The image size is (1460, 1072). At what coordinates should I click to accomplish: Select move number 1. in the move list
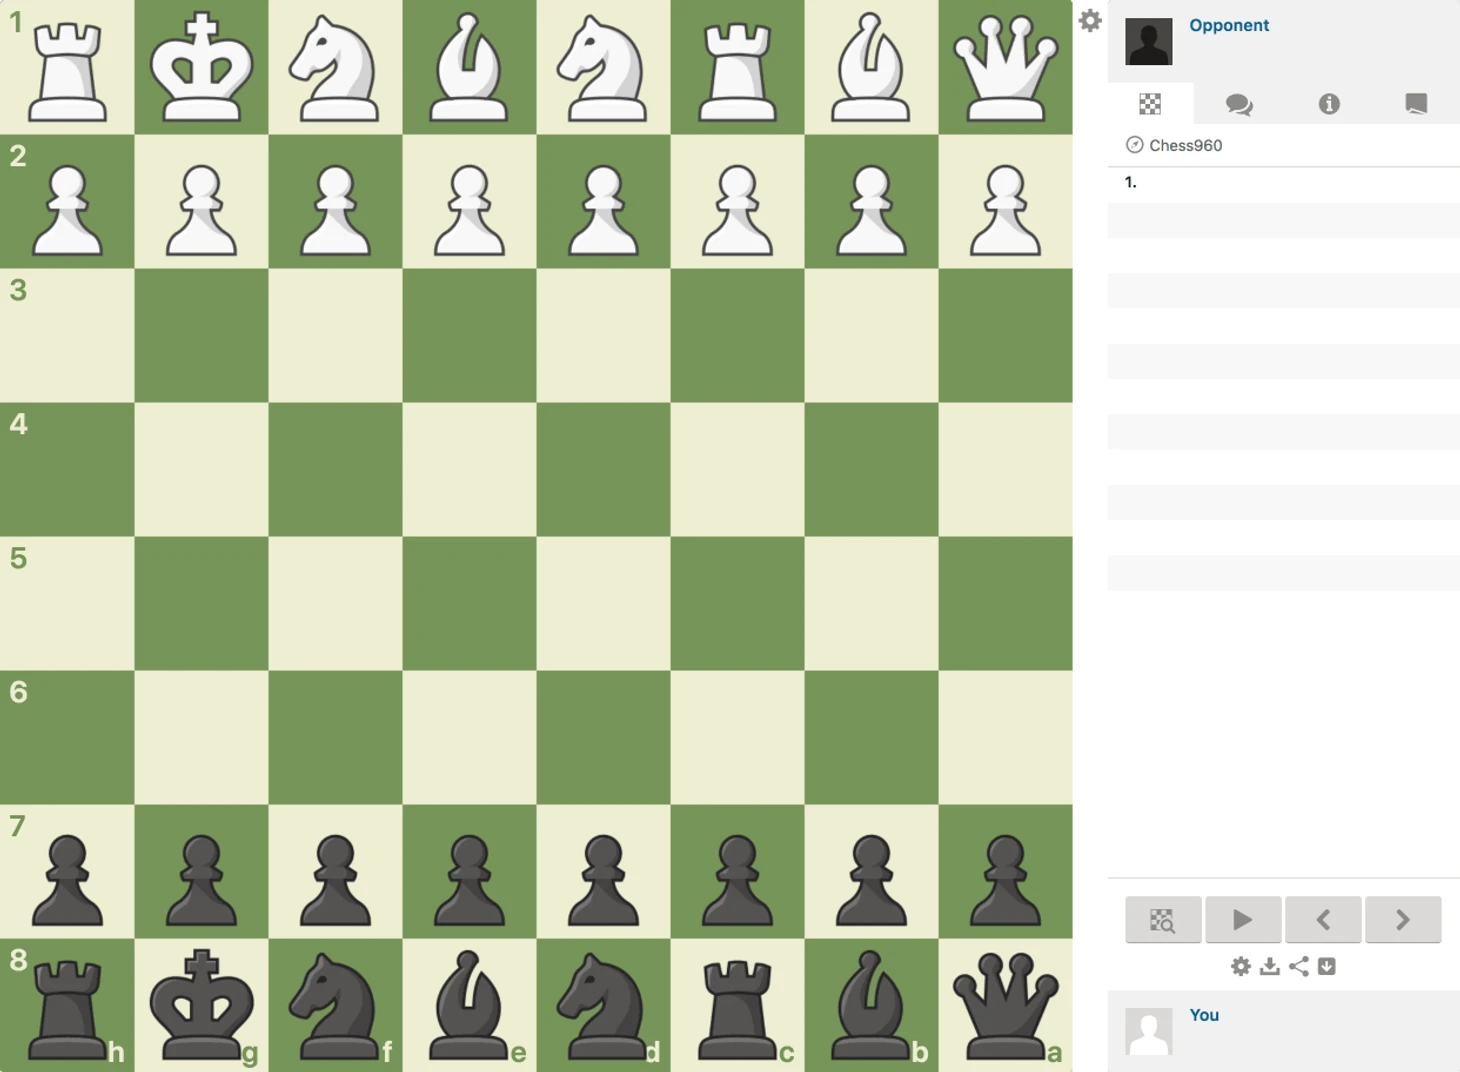coord(1131,182)
